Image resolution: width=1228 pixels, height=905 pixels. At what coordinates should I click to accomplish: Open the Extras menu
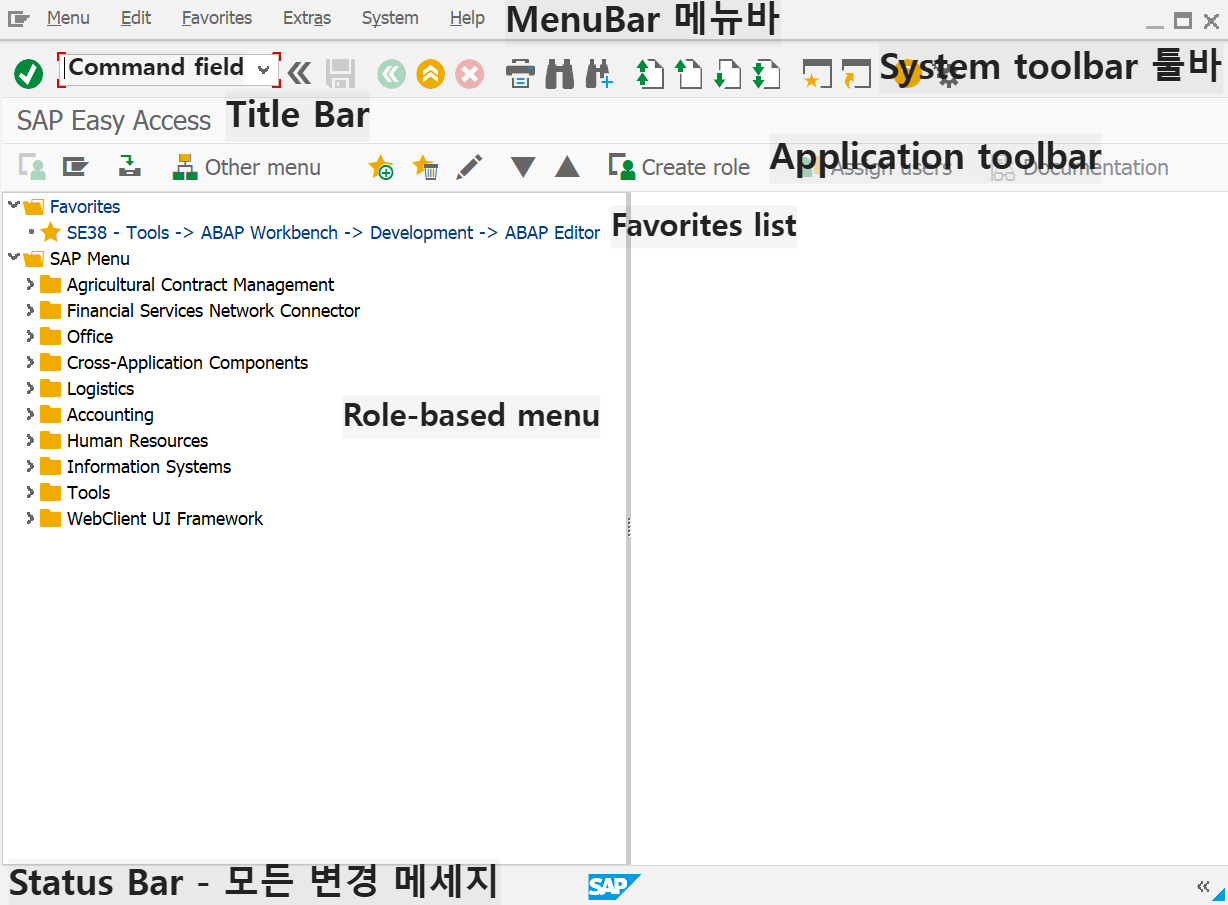coord(307,18)
